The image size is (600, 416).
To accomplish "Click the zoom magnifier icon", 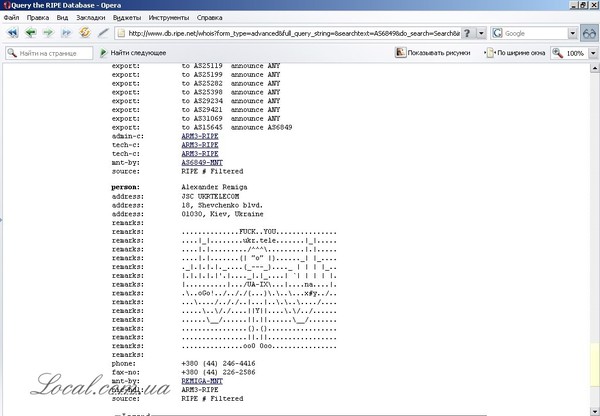I will tap(558, 53).
